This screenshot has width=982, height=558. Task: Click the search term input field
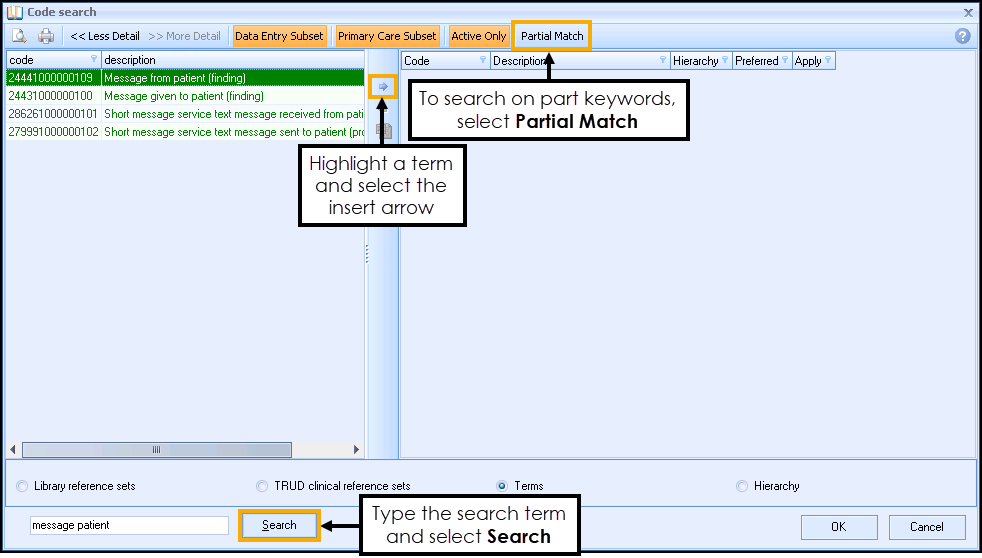click(x=129, y=525)
